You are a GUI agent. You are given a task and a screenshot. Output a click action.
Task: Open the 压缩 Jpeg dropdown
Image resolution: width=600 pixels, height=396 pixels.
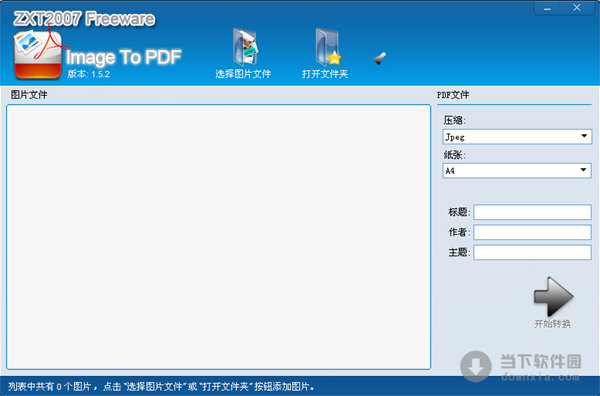[x=517, y=137]
